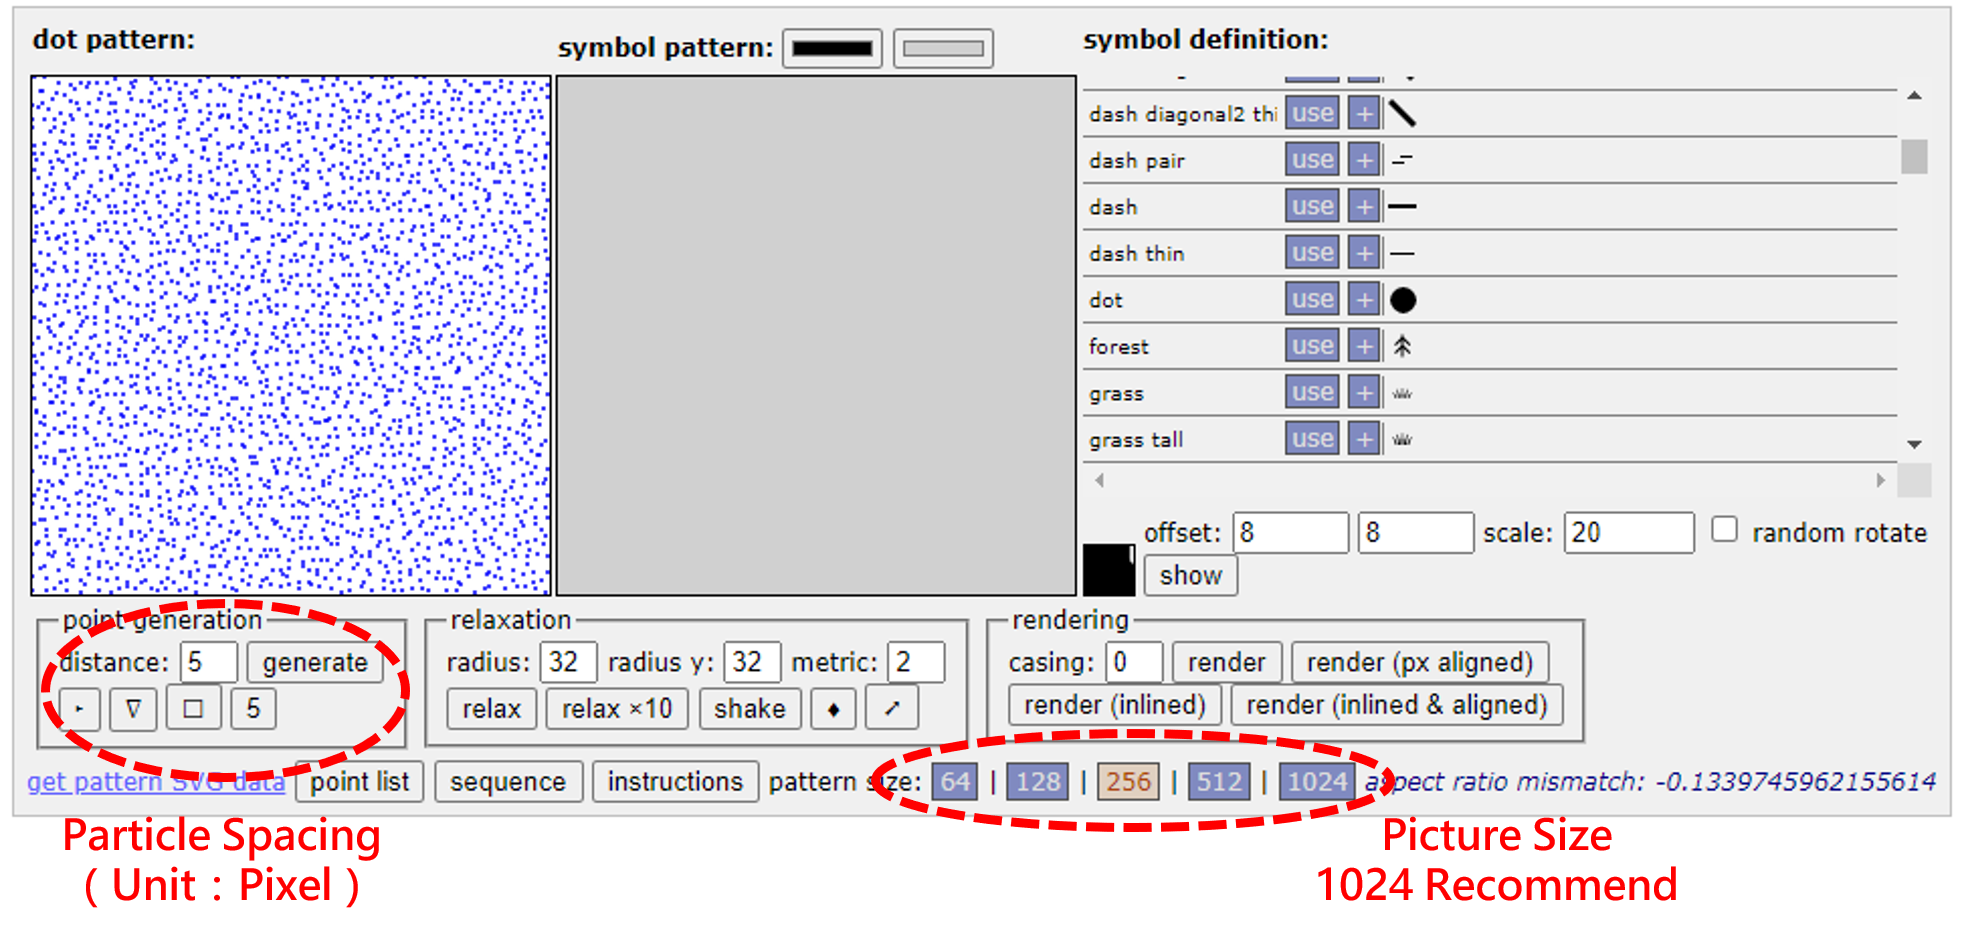This screenshot has height=936, width=1962.
Task: Add the dash diagonal2 symbol with plus
Action: point(1363,113)
